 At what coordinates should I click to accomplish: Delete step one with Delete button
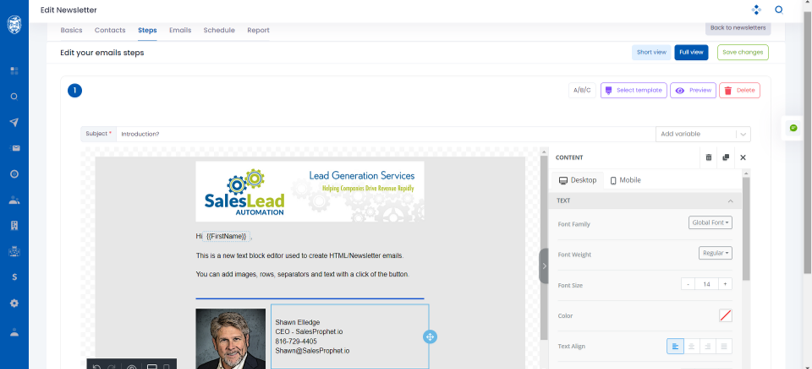pos(740,90)
